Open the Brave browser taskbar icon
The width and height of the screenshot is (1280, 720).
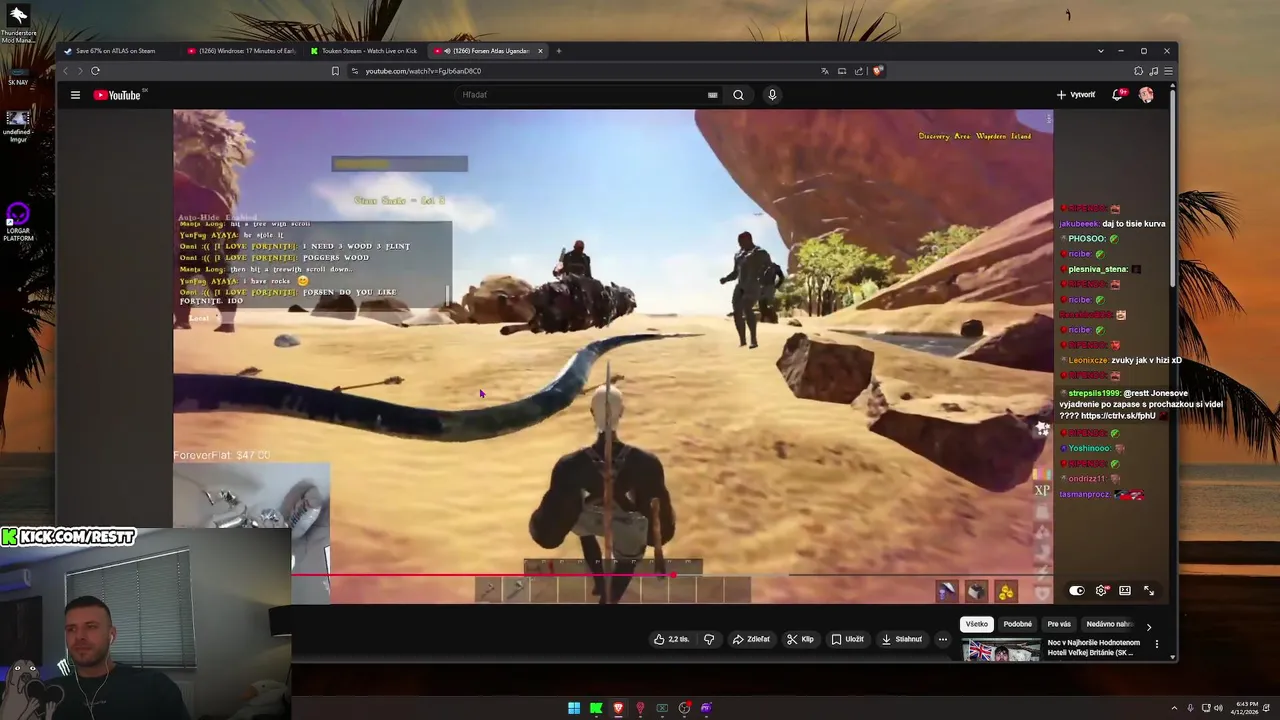pos(618,708)
